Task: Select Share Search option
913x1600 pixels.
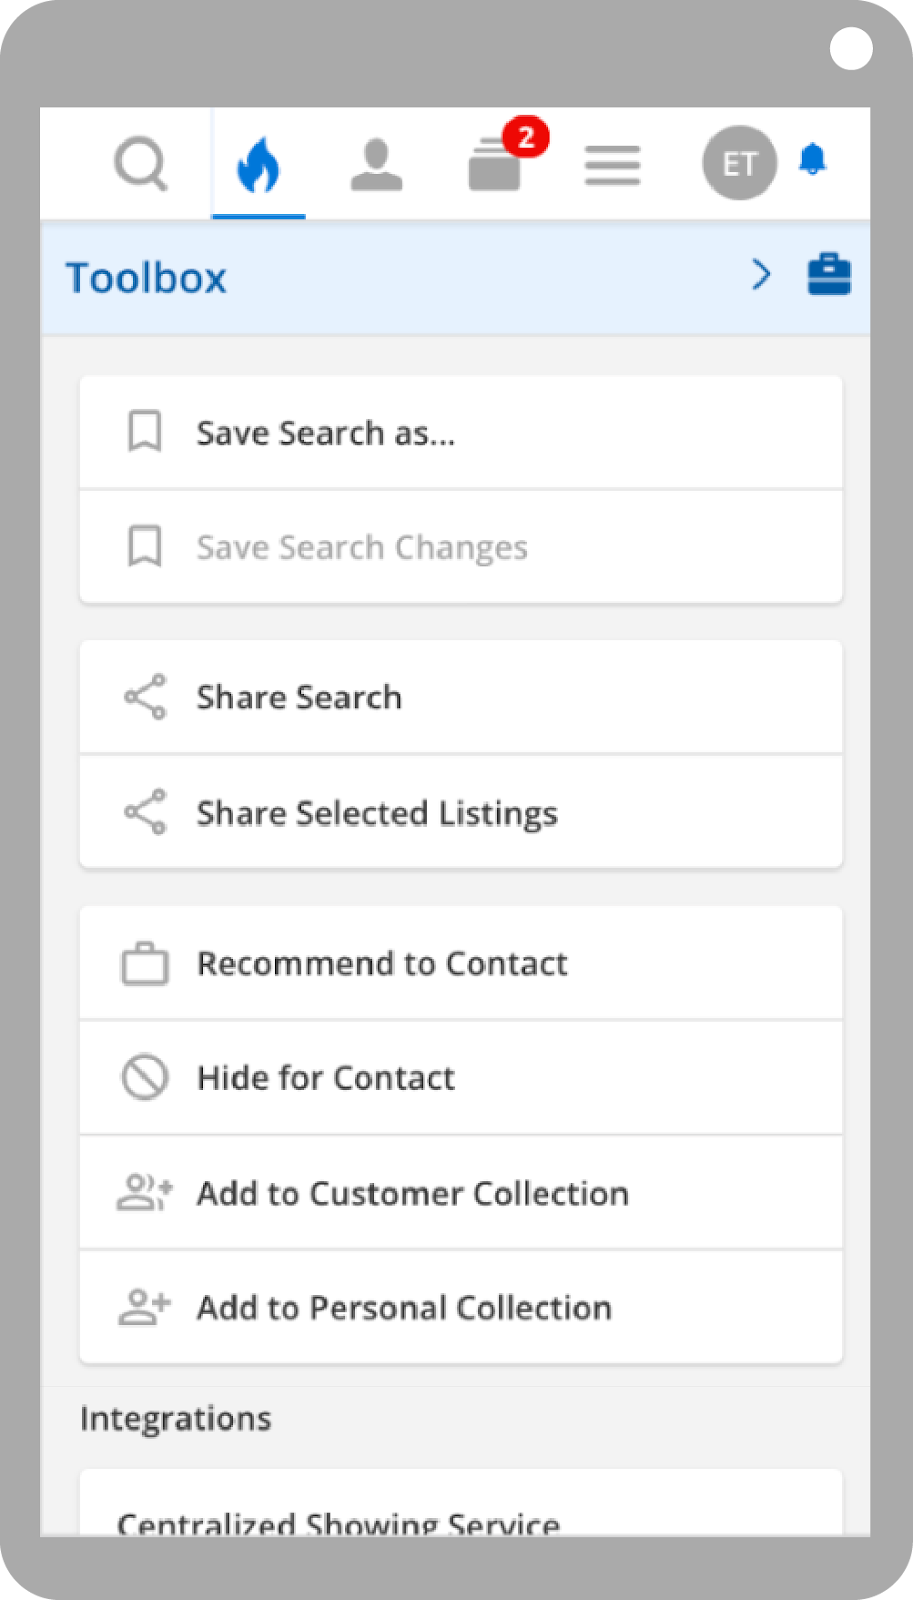Action: [298, 697]
